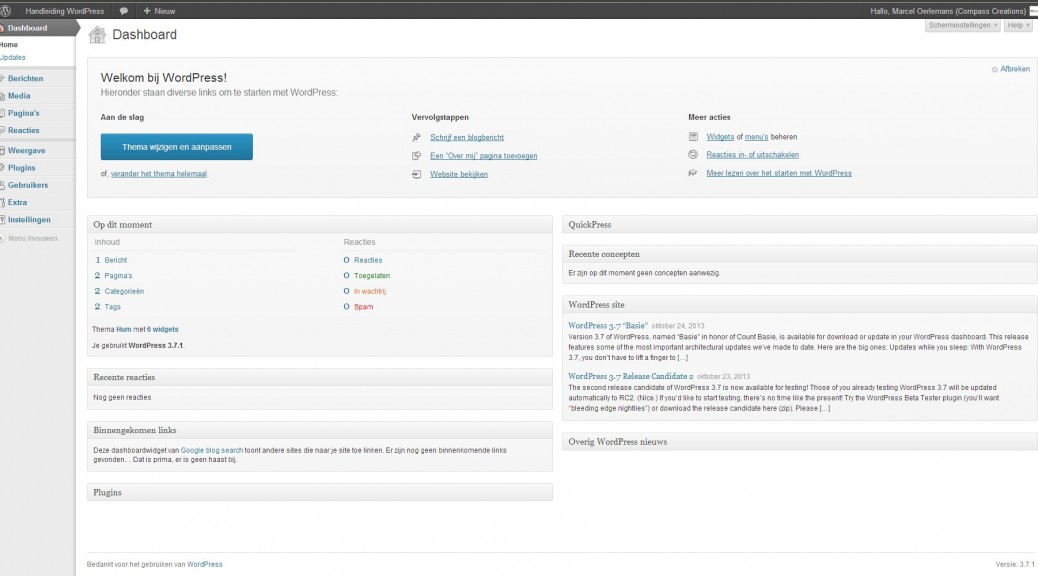Toggle 'Recente concepten' widget header
The image size is (1038, 576).
[800, 254]
